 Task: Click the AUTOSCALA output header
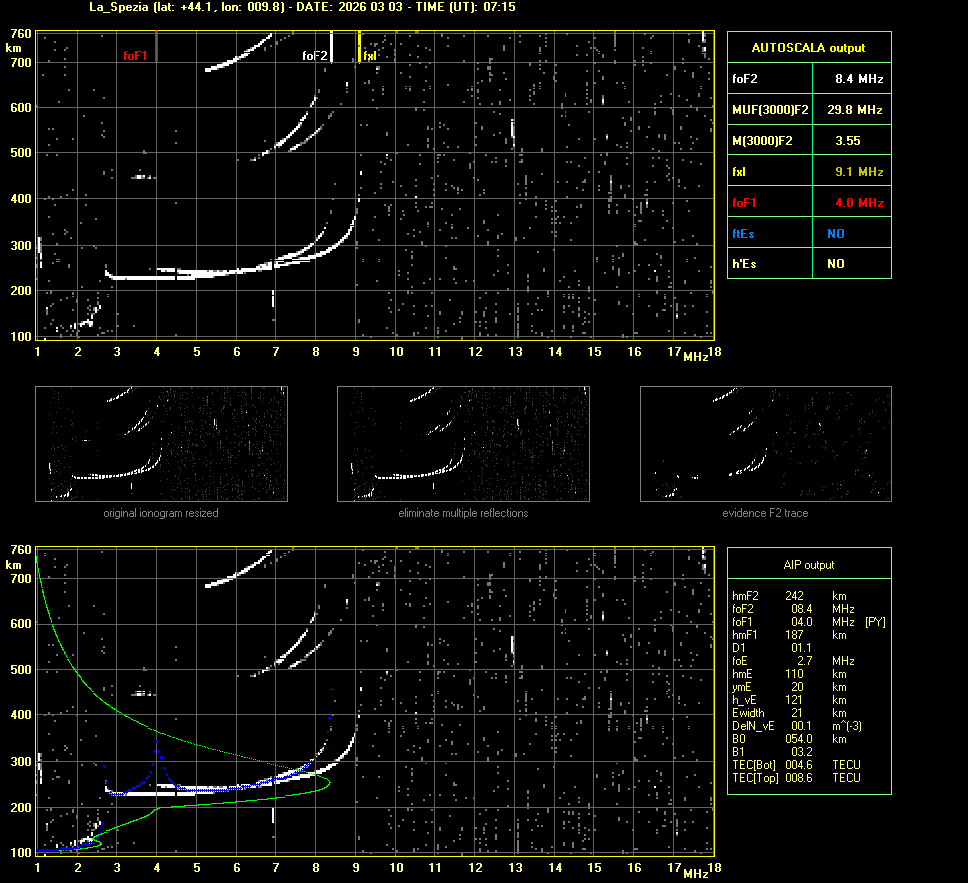click(808, 47)
